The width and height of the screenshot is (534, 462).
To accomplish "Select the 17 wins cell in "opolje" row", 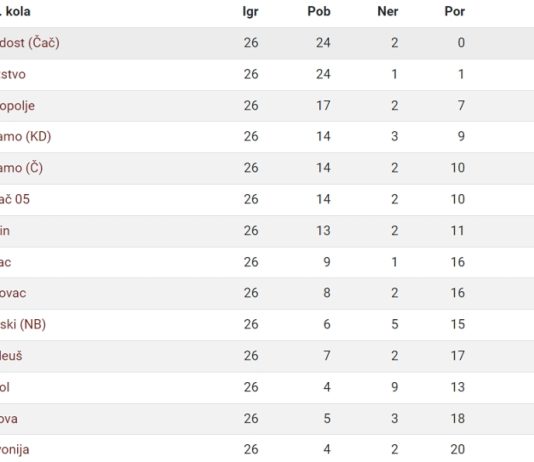I will click(323, 106).
